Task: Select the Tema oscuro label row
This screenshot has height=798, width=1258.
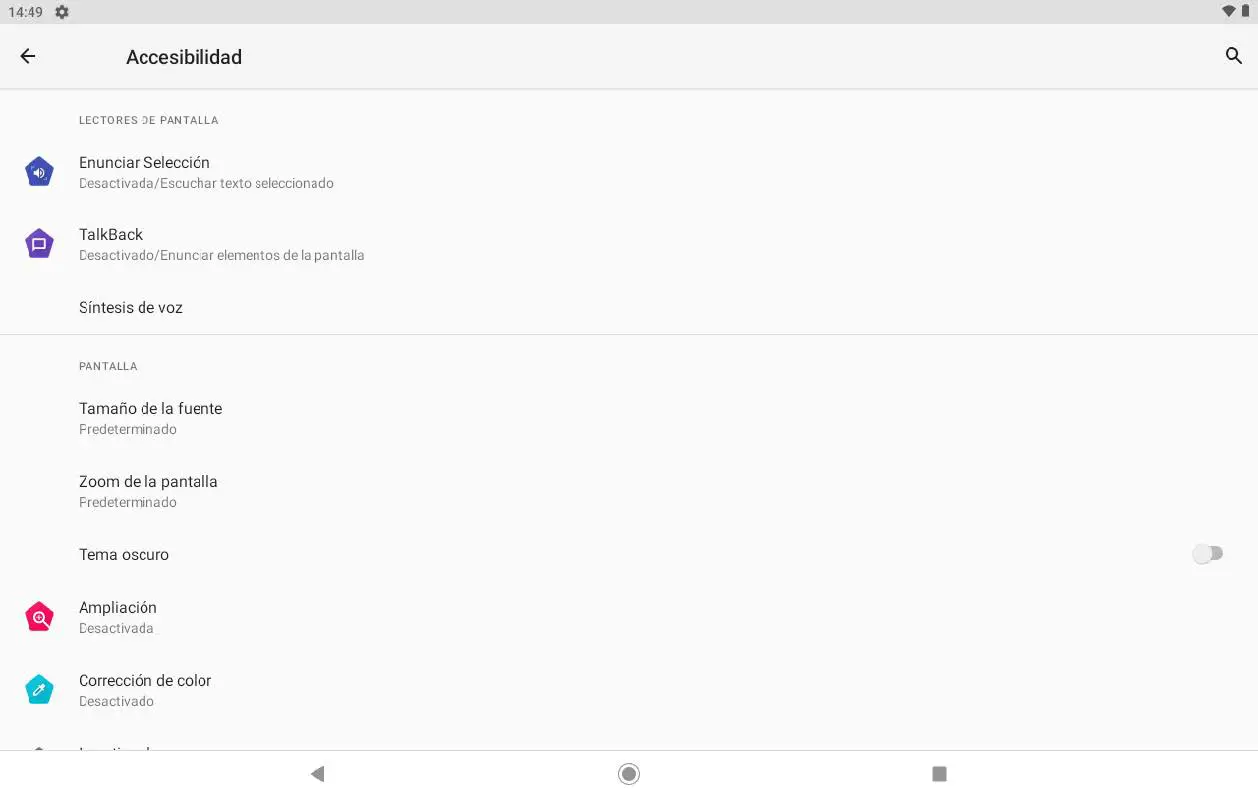Action: 629,554
